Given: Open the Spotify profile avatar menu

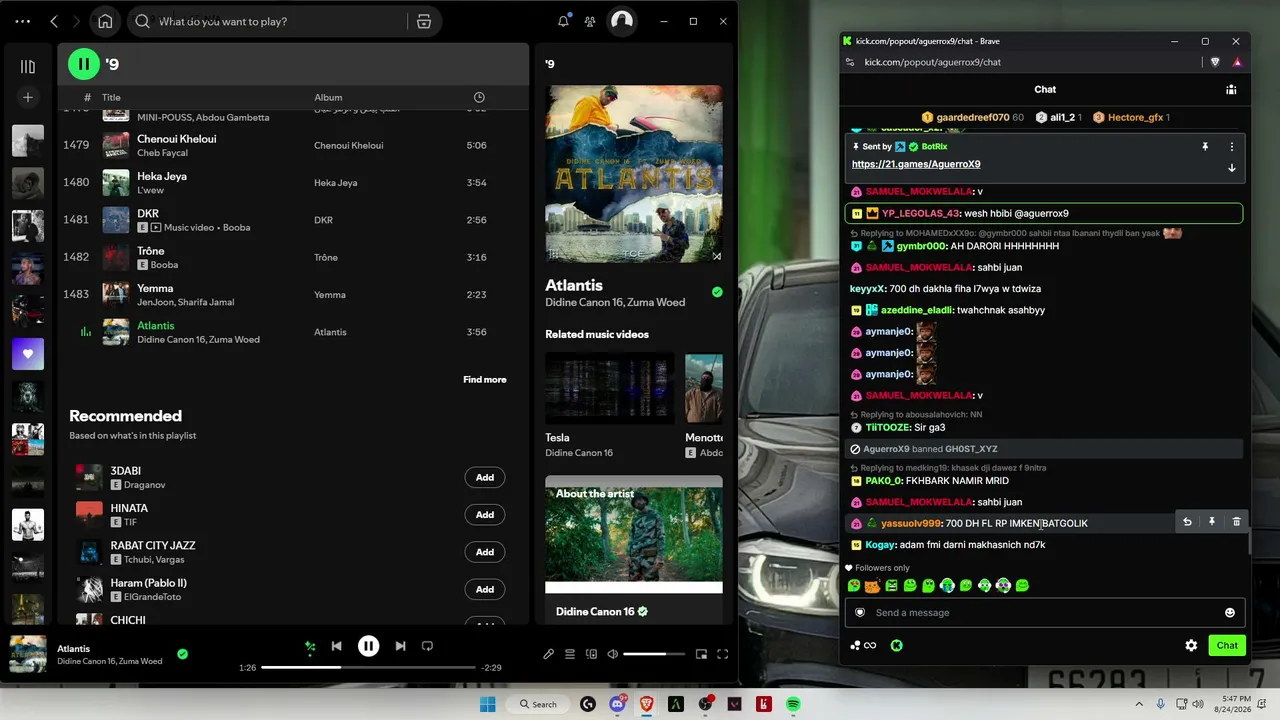Looking at the screenshot, I should pyautogui.click(x=622, y=21).
